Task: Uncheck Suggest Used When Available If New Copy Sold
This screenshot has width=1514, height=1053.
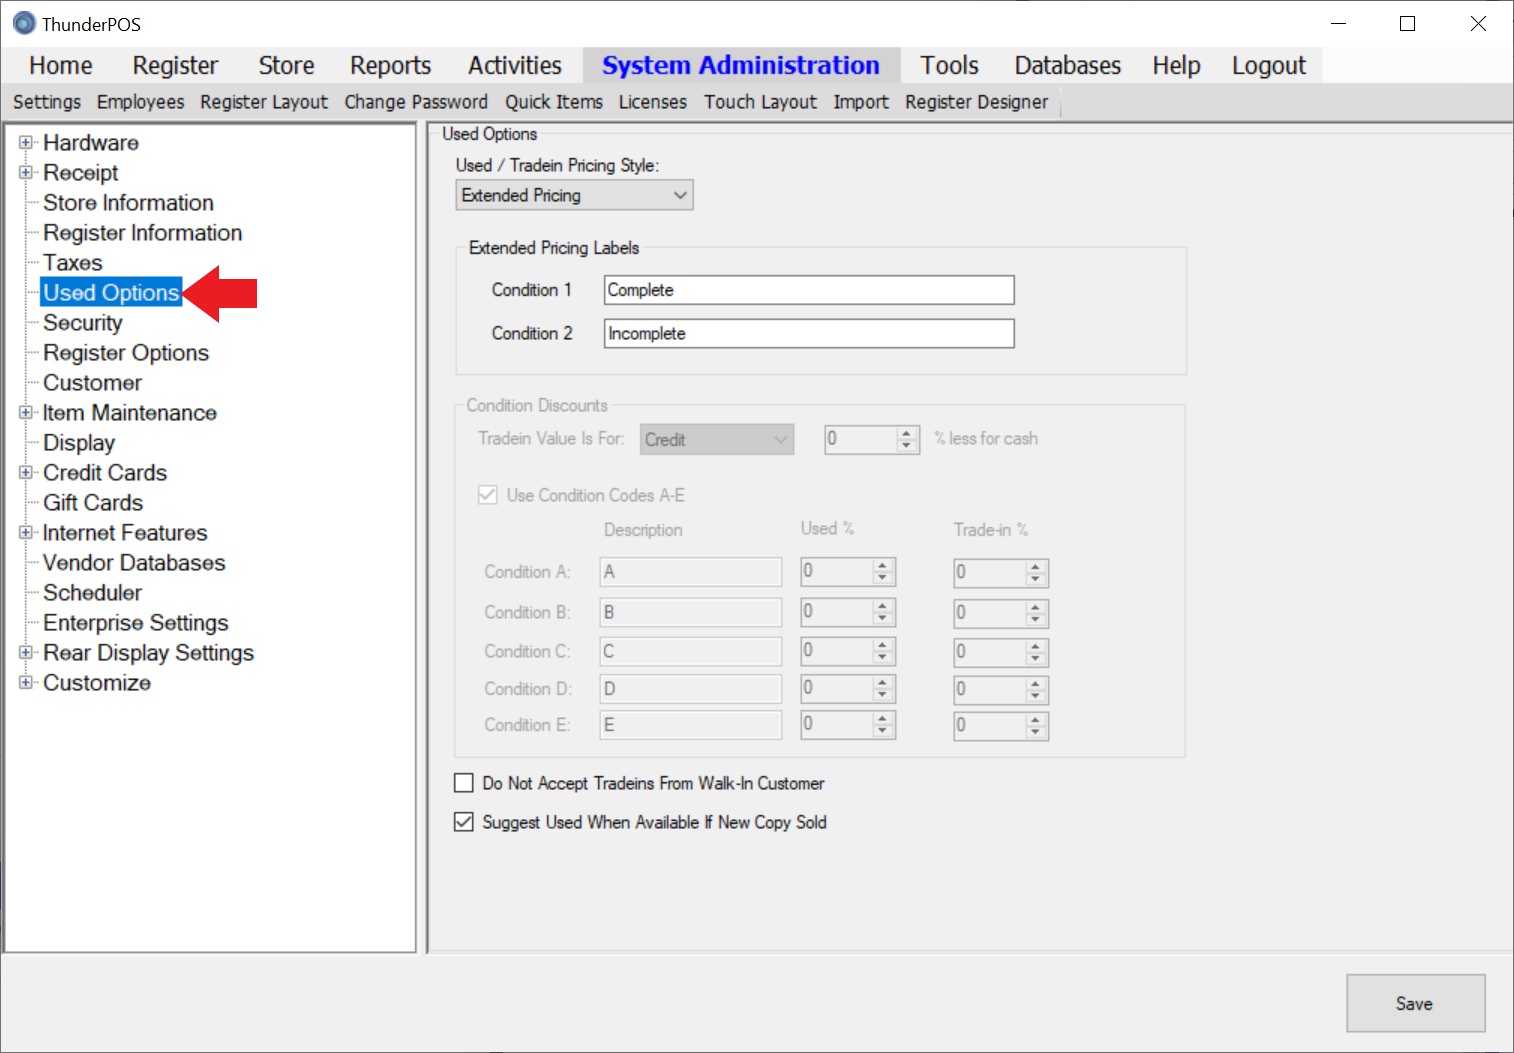Action: tap(464, 822)
